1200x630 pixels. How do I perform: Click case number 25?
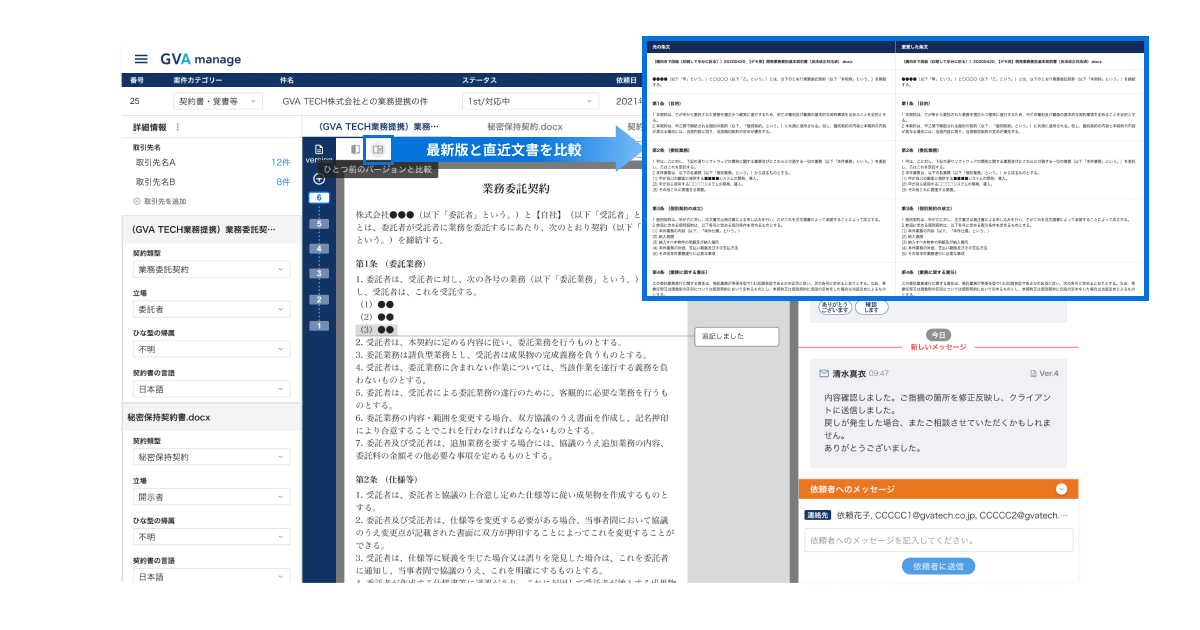[x=137, y=102]
